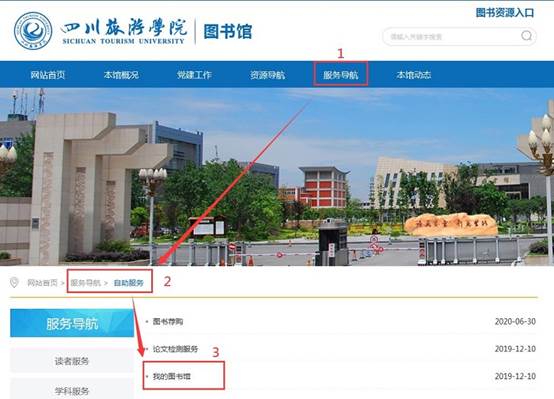This screenshot has width=554, height=399.
Task: Select 读者服务 in the sidebar
Action: [72, 361]
